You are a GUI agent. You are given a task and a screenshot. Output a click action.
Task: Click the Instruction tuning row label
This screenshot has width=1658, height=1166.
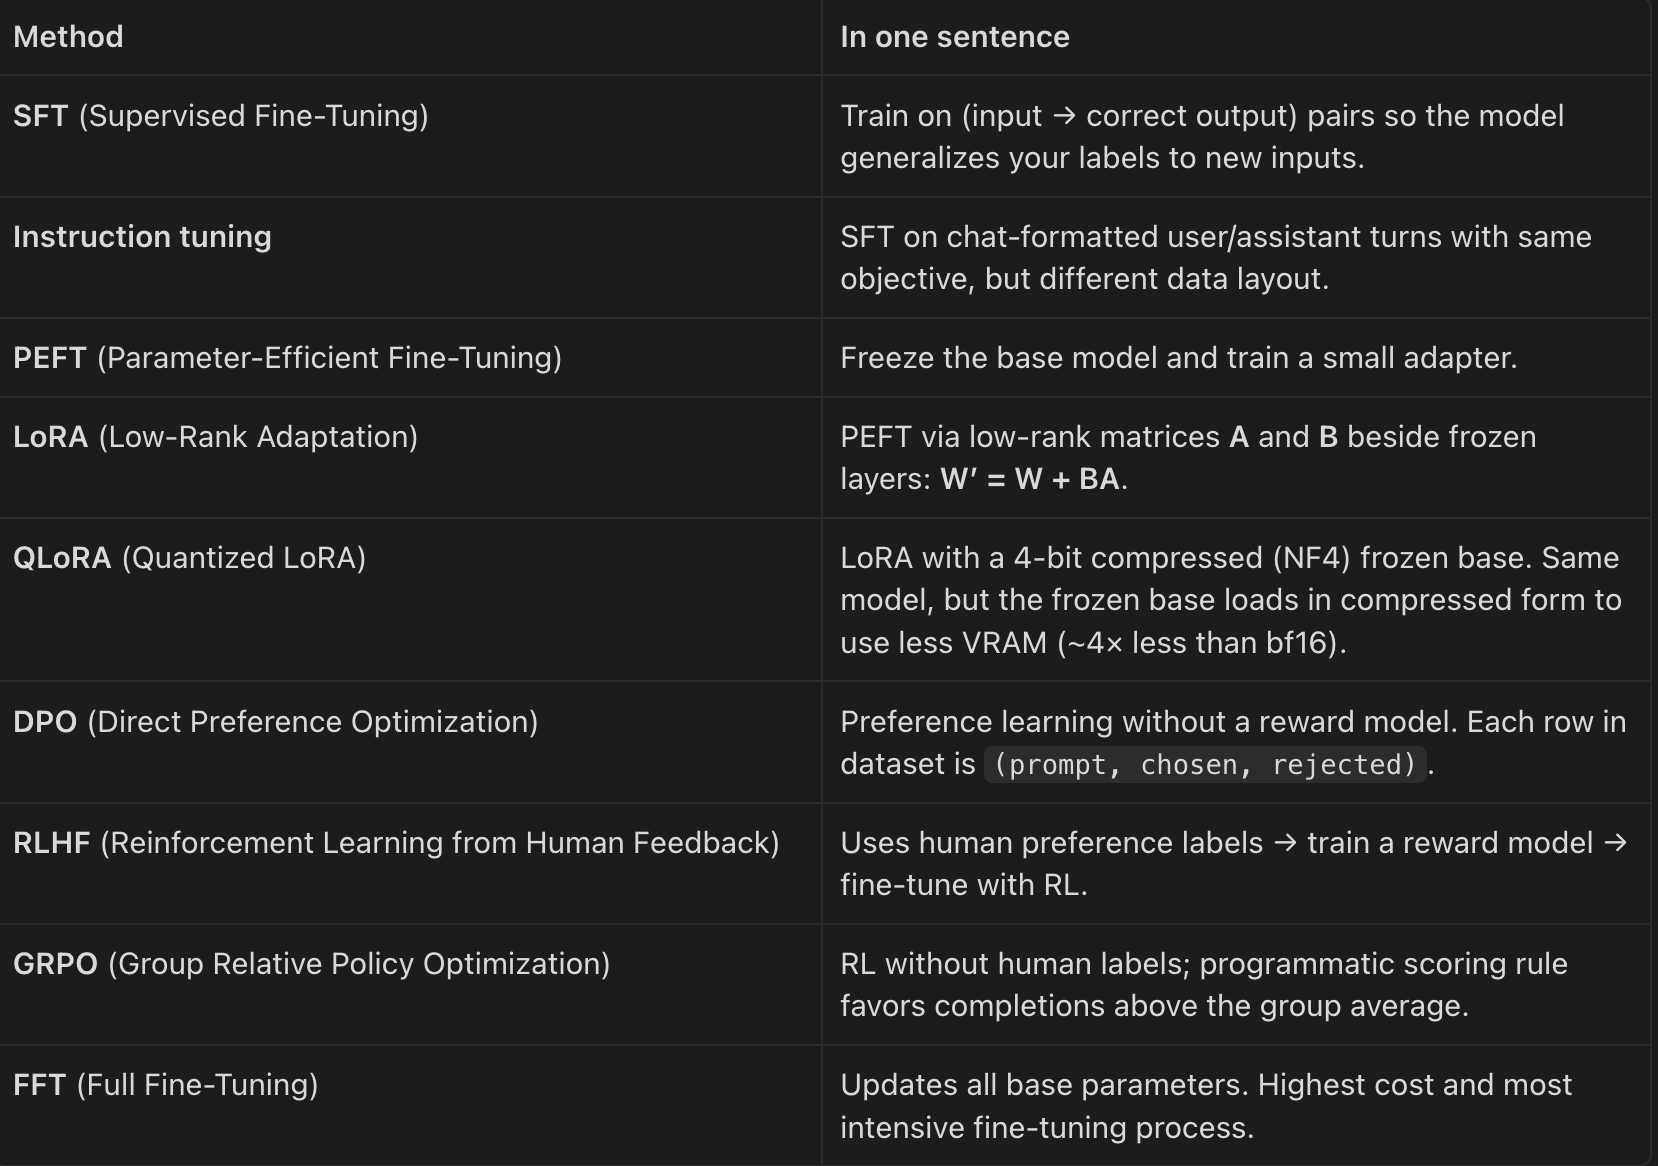pyautogui.click(x=142, y=237)
